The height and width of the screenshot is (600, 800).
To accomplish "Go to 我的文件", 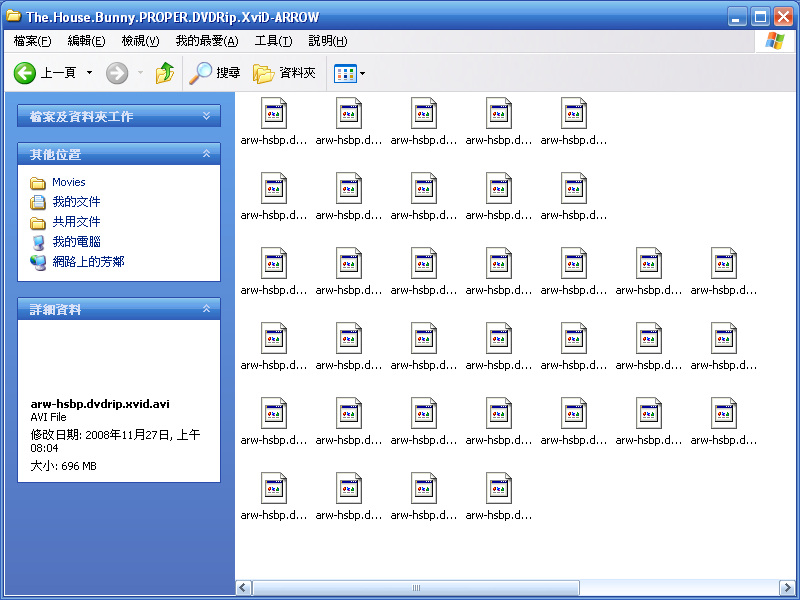I will tap(76, 202).
